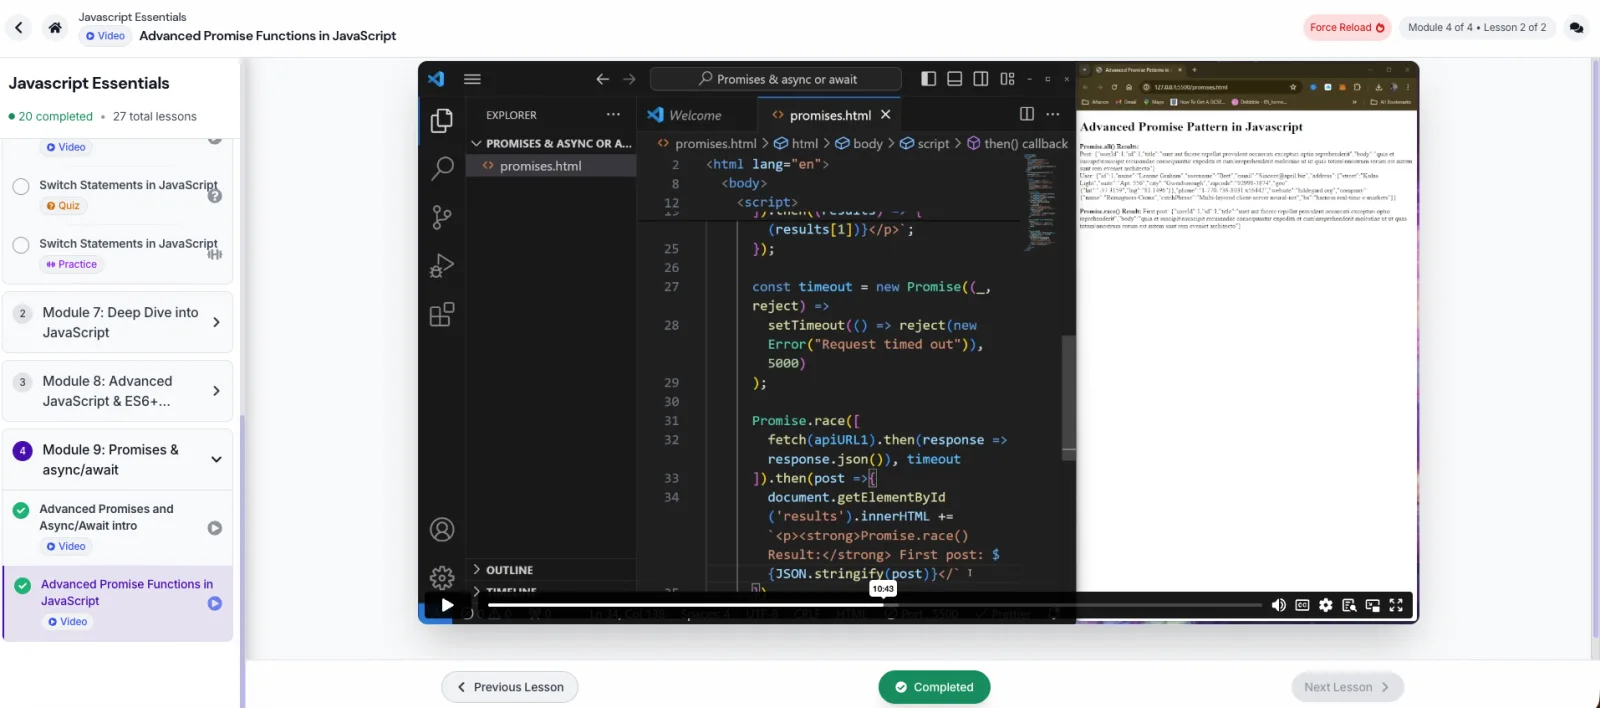1600x708 pixels.
Task: Click the Force Reload button
Action: [x=1347, y=27]
